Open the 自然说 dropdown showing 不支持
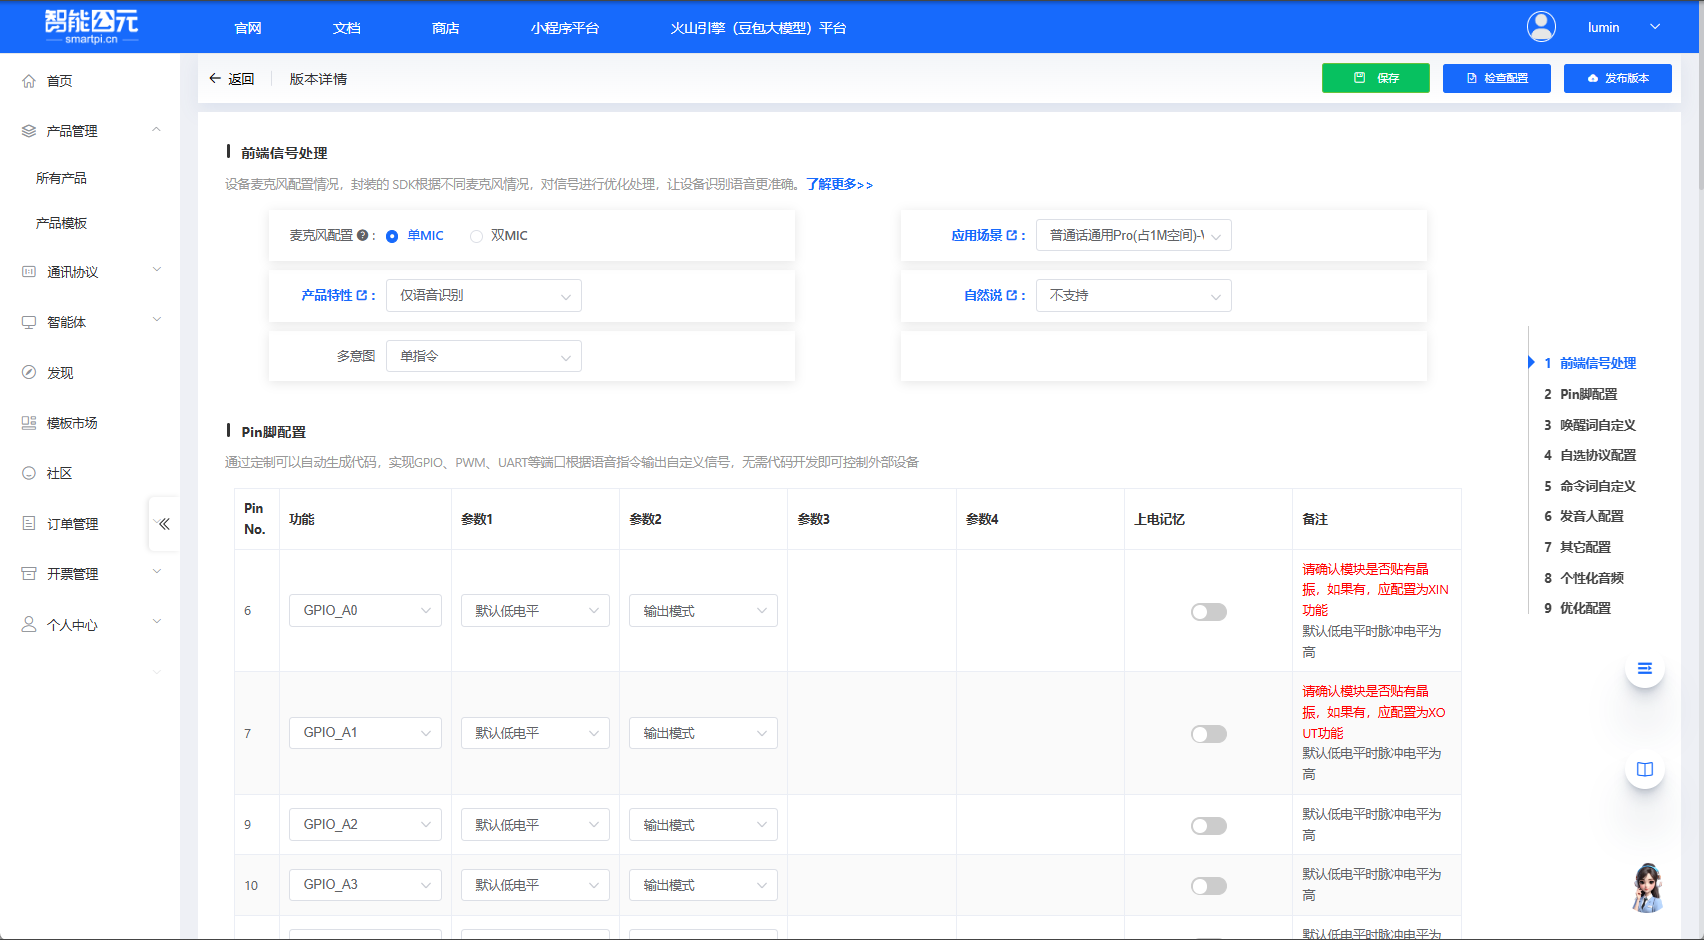Screen dimensions: 1704x940 [1133, 296]
